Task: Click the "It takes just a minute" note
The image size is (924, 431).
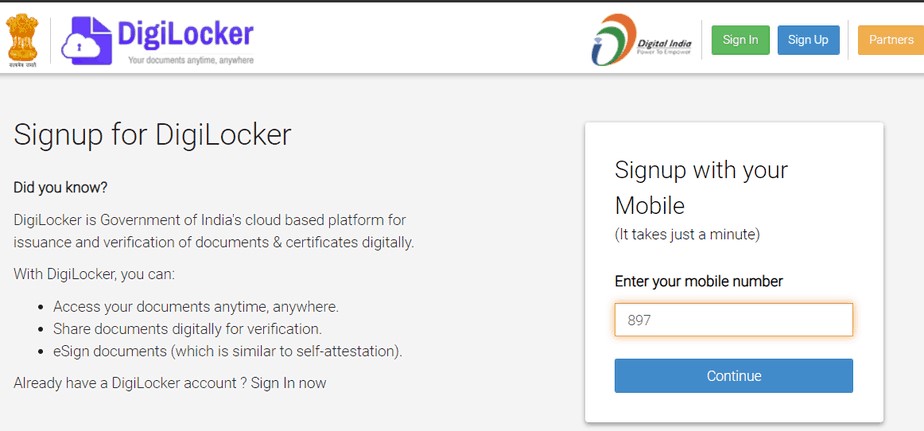Action: click(x=687, y=235)
